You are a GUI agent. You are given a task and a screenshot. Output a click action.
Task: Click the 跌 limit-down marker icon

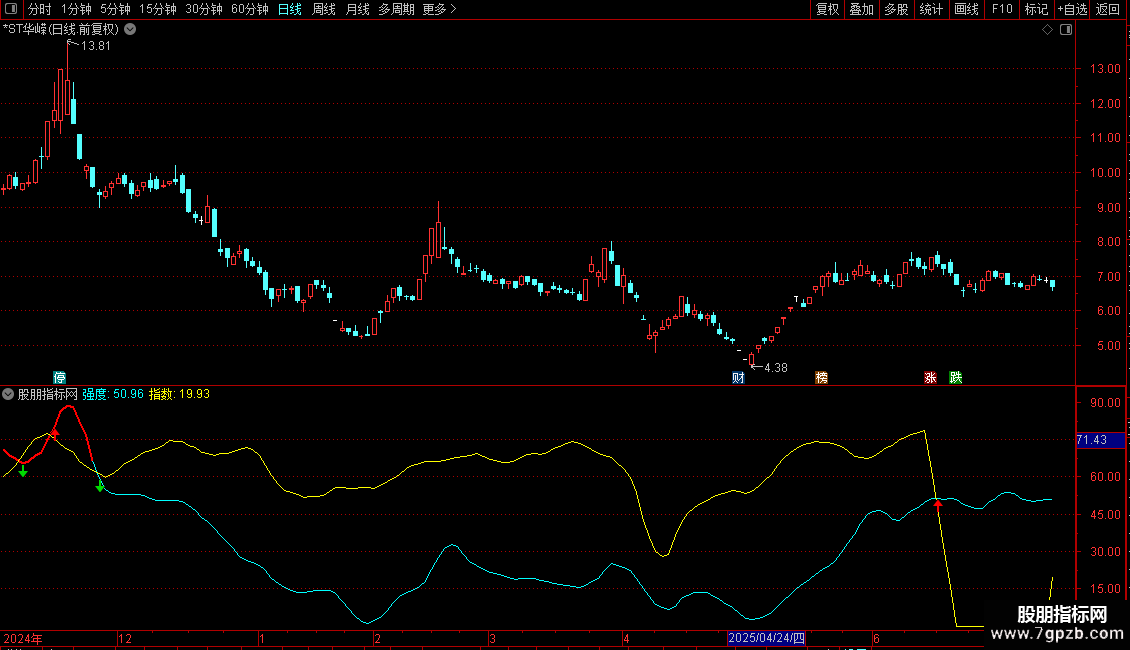point(956,378)
